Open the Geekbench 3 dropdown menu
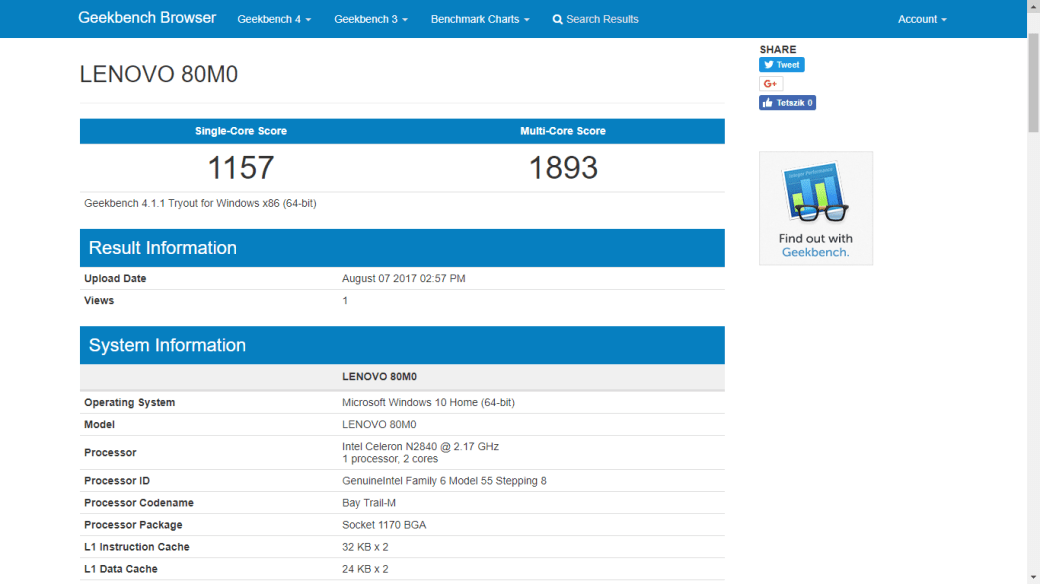1040x584 pixels. click(370, 19)
